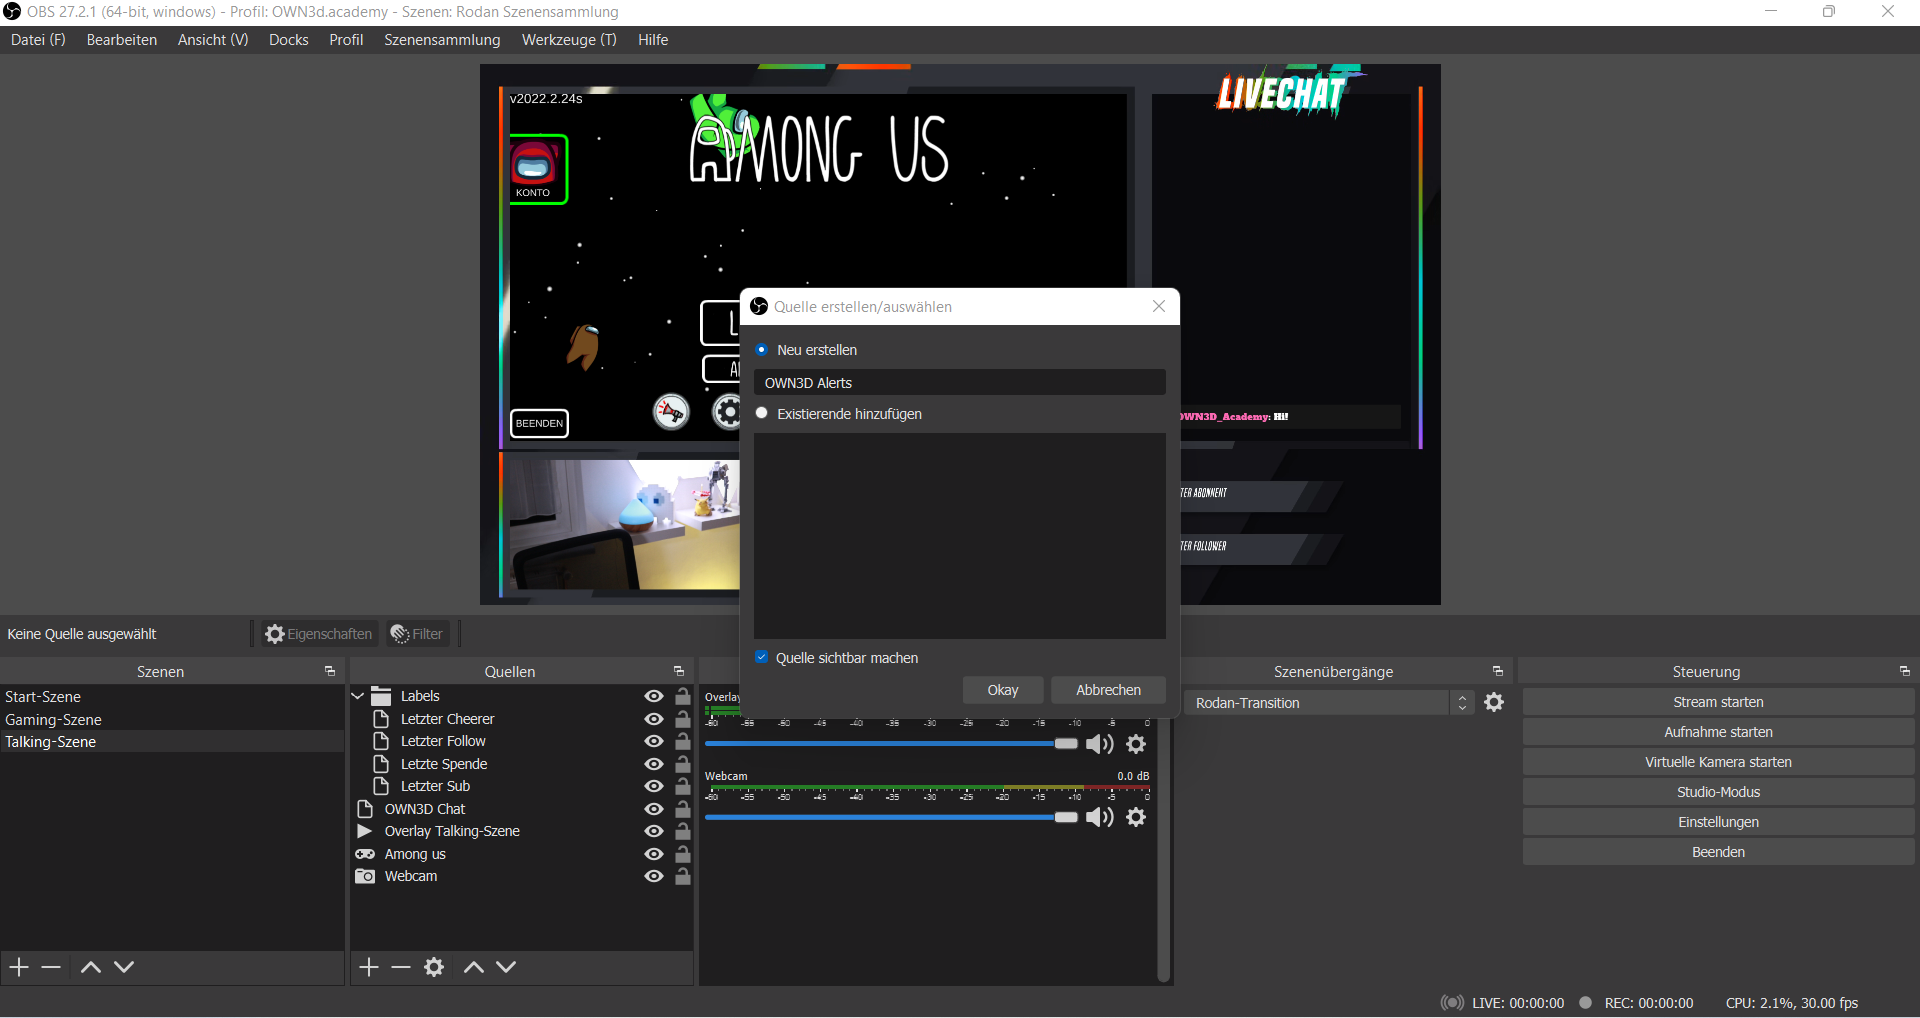Mute the Webcam audio speaker icon
This screenshot has height=1018, width=1920.
1099,818
